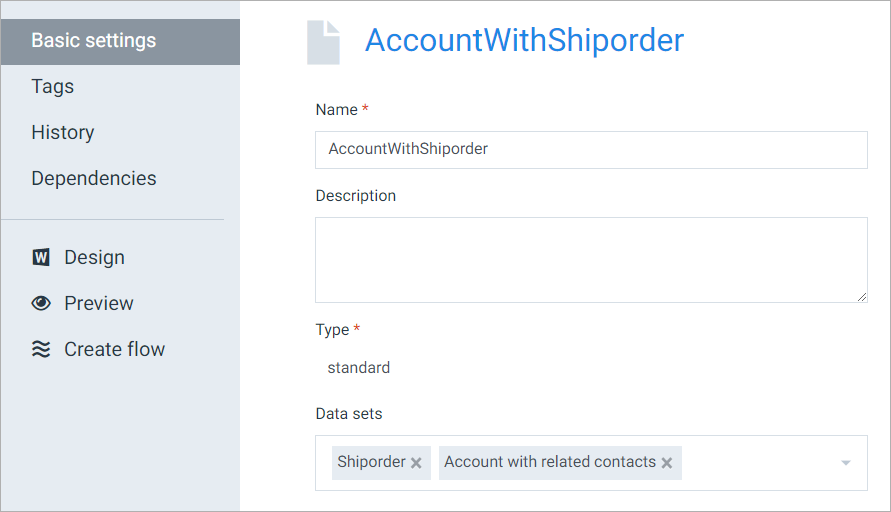Expand the Data sets dropdown arrow
This screenshot has width=891, height=512.
846,463
